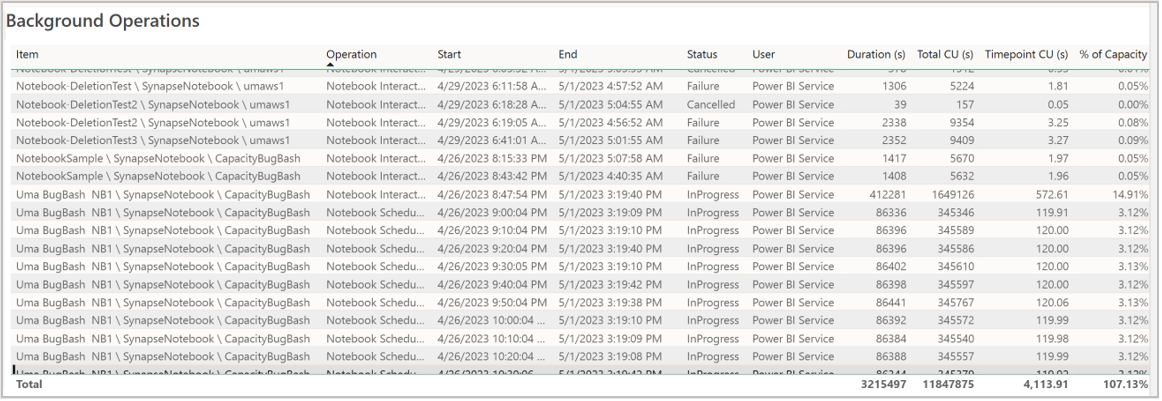
Task: Click the total 107.13% capacity cell
Action: [x=1124, y=385]
